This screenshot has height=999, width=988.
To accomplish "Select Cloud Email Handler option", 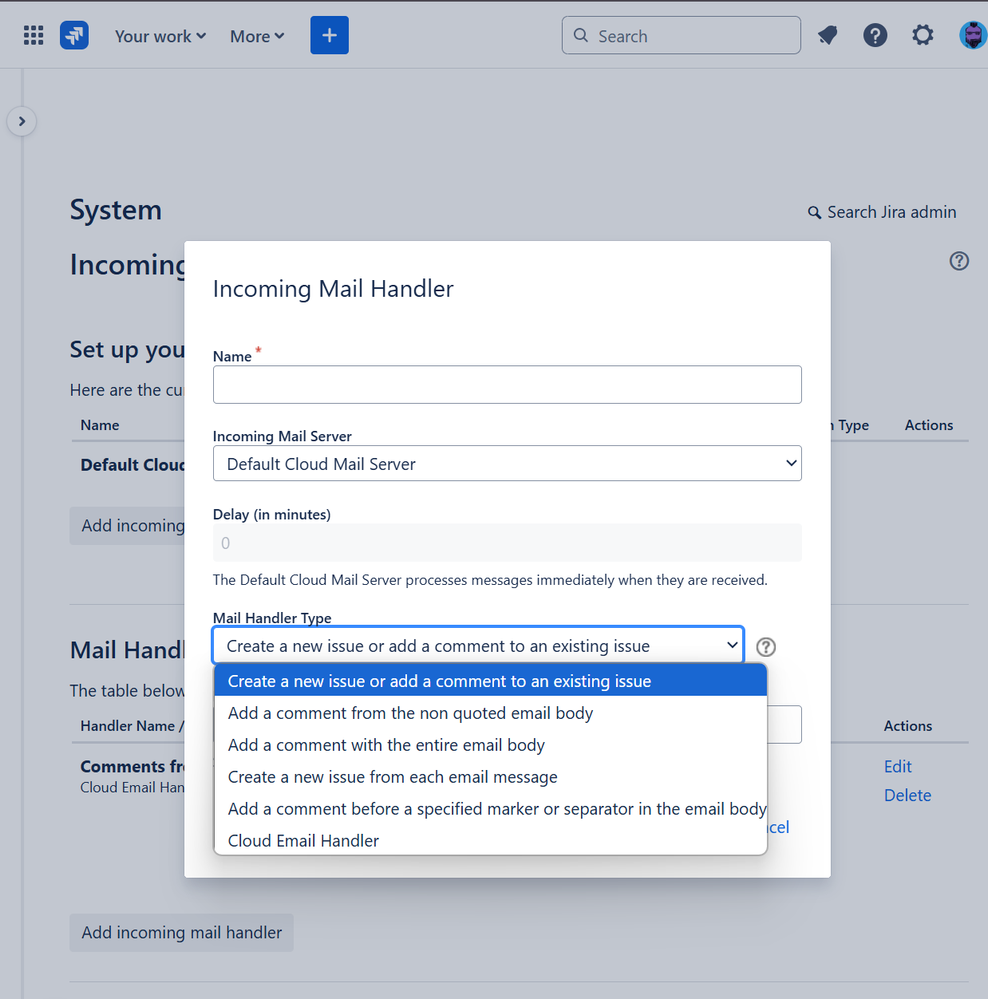I will click(490, 840).
